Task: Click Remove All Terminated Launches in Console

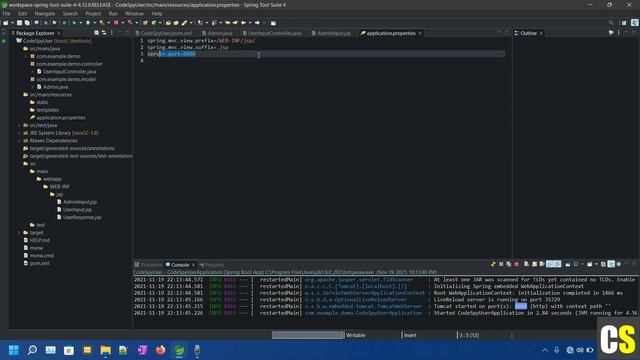Action: tap(509, 264)
